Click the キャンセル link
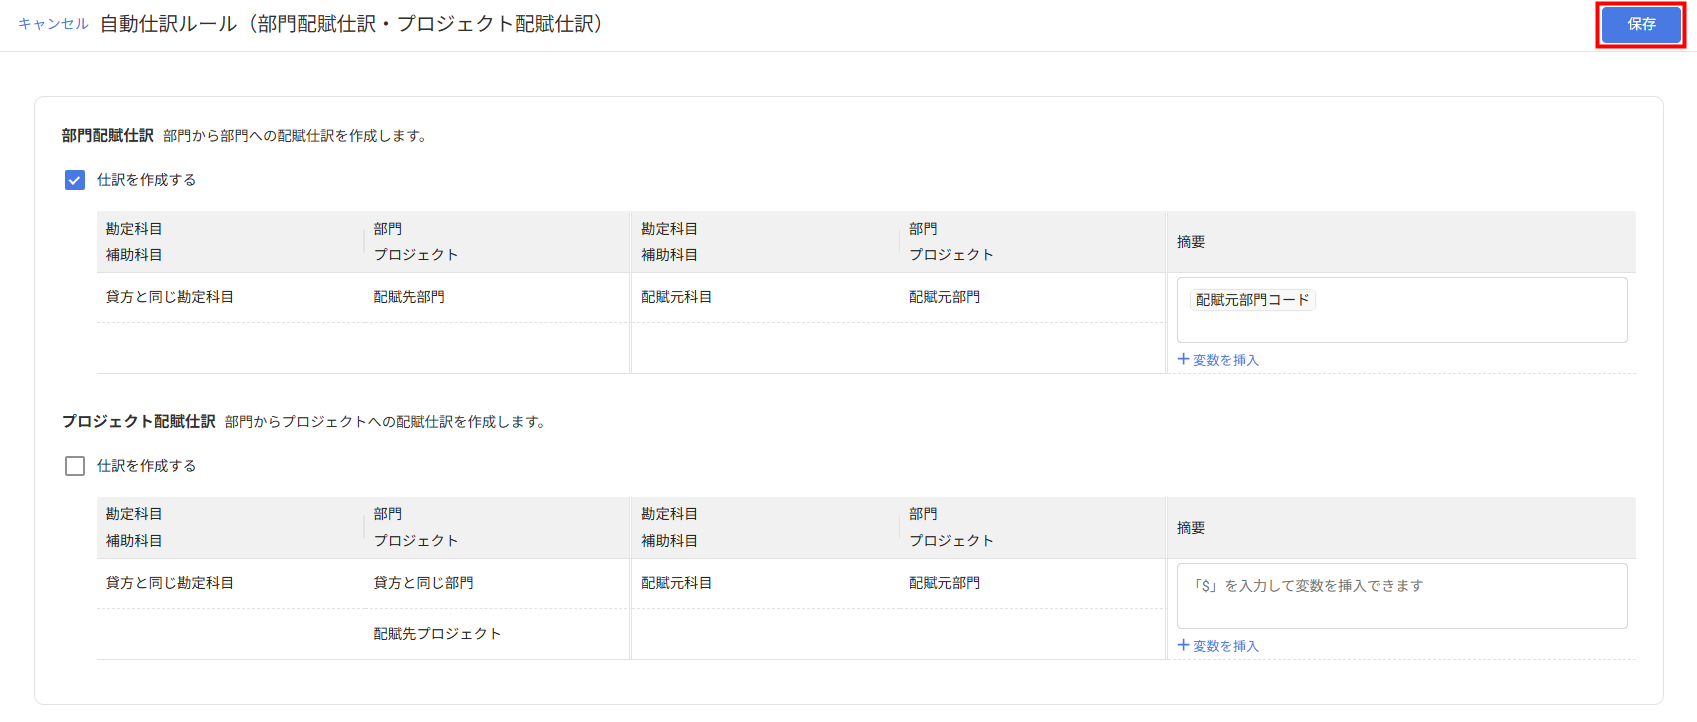Image resolution: width=1697 pixels, height=722 pixels. [x=53, y=24]
